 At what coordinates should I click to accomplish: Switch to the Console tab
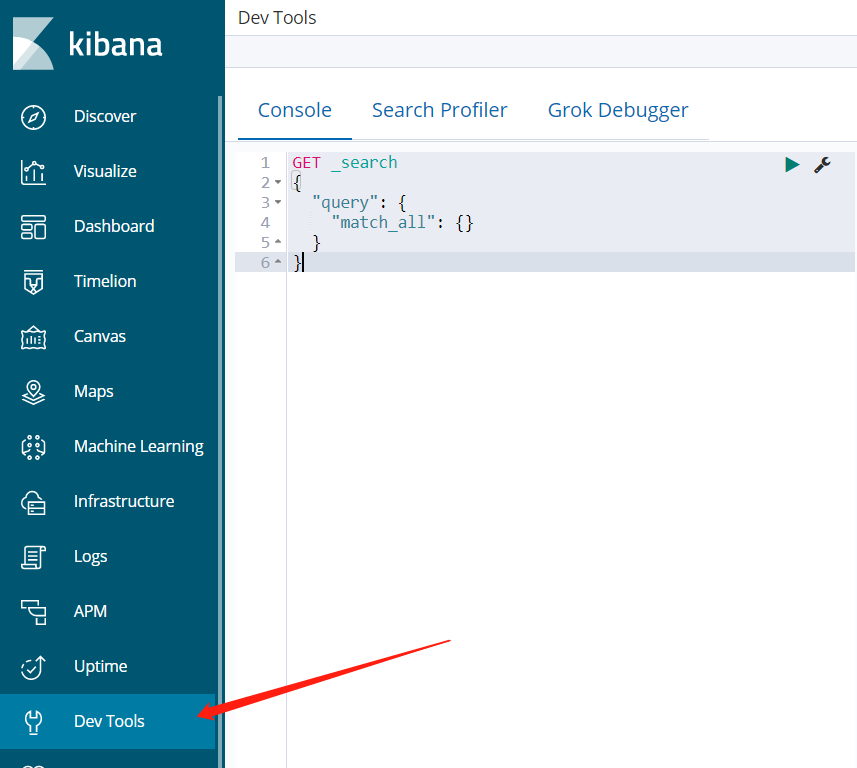[x=295, y=110]
